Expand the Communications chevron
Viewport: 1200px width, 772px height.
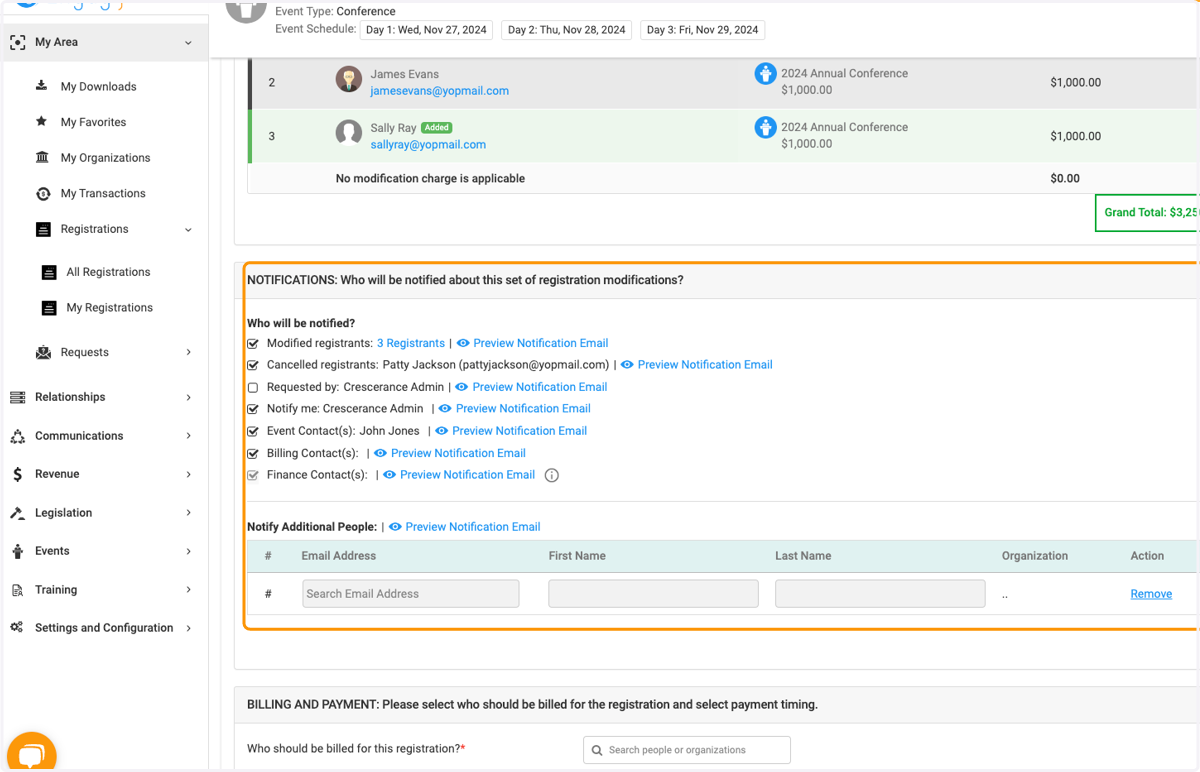point(189,436)
